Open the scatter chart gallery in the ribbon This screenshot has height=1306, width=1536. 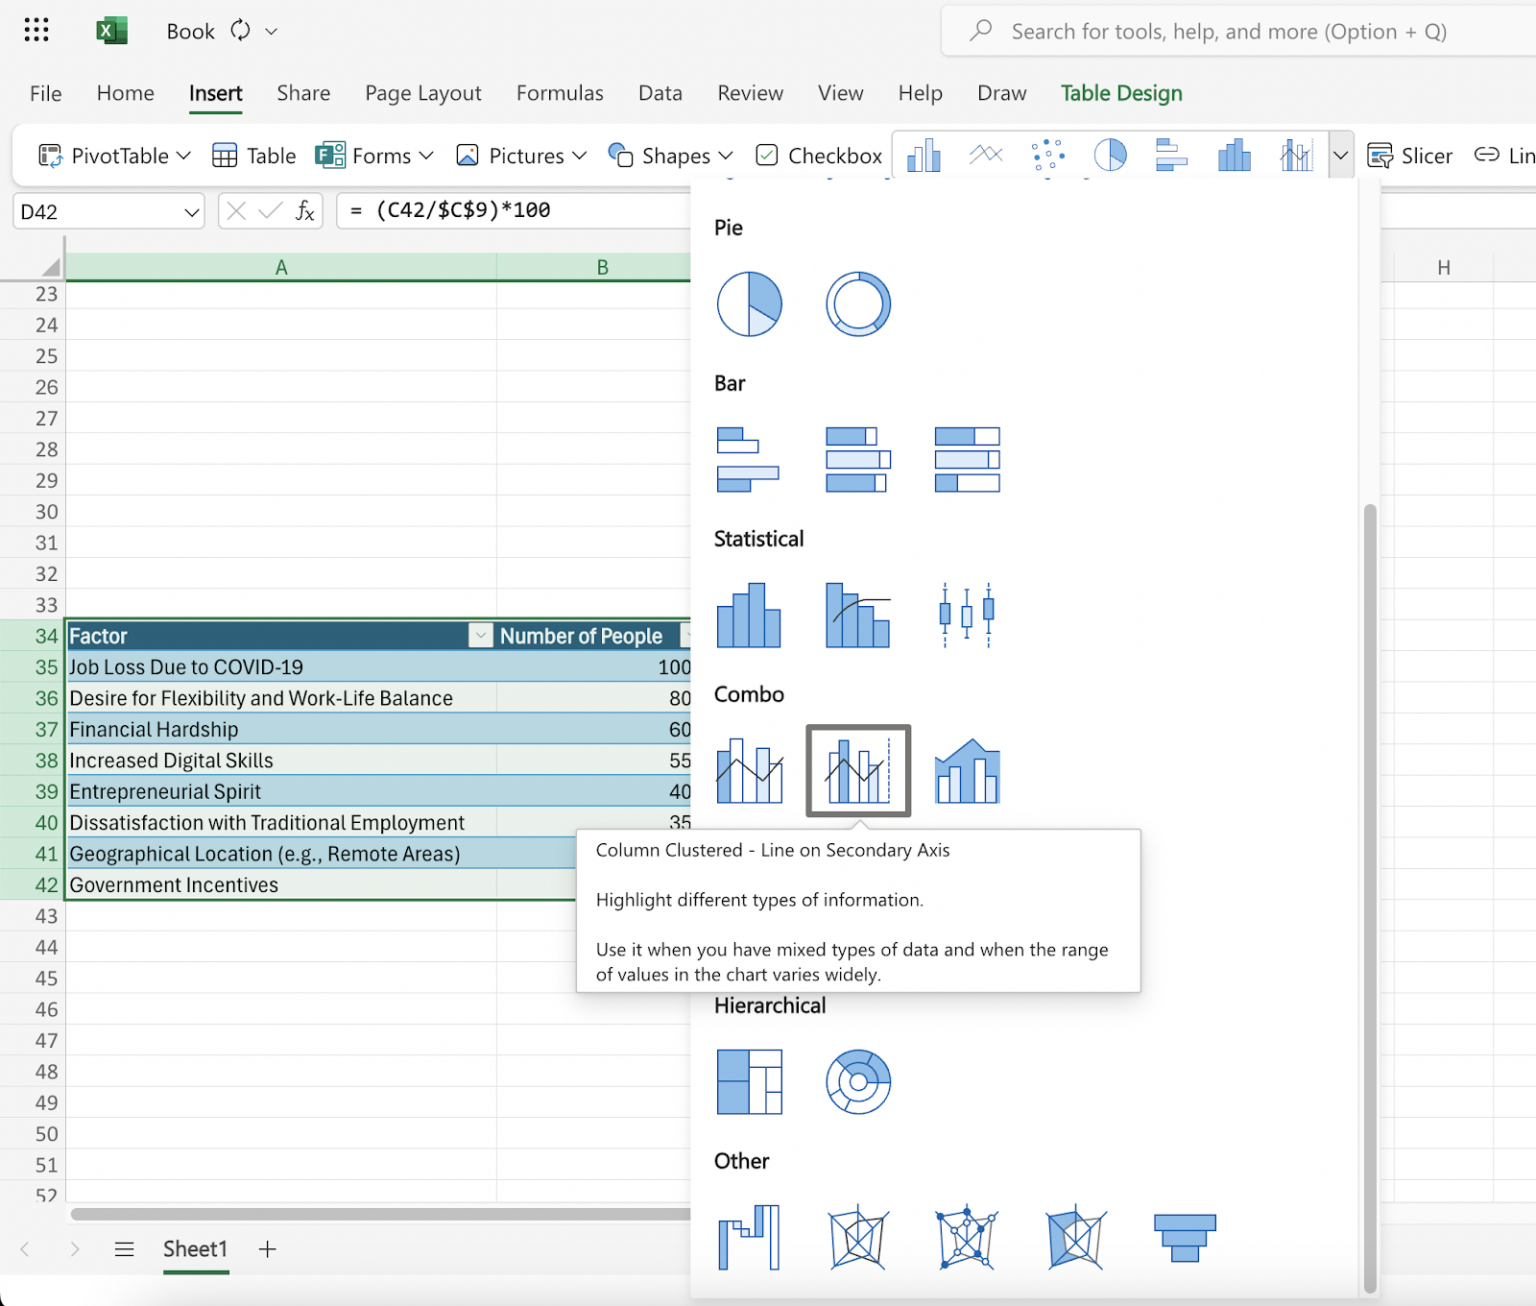pos(1047,155)
